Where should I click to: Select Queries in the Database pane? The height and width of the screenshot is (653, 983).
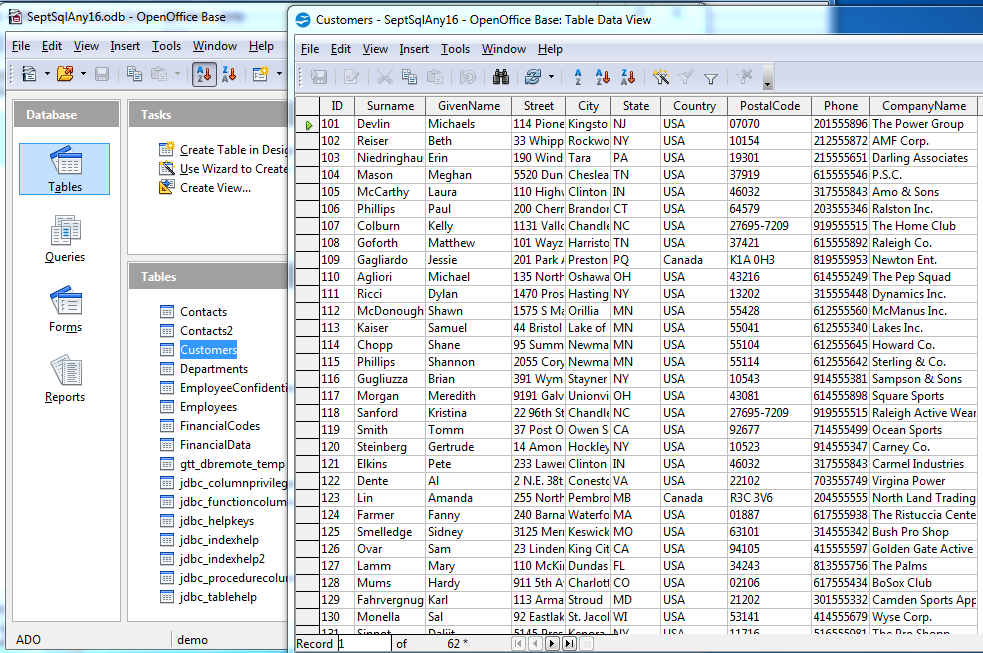65,239
